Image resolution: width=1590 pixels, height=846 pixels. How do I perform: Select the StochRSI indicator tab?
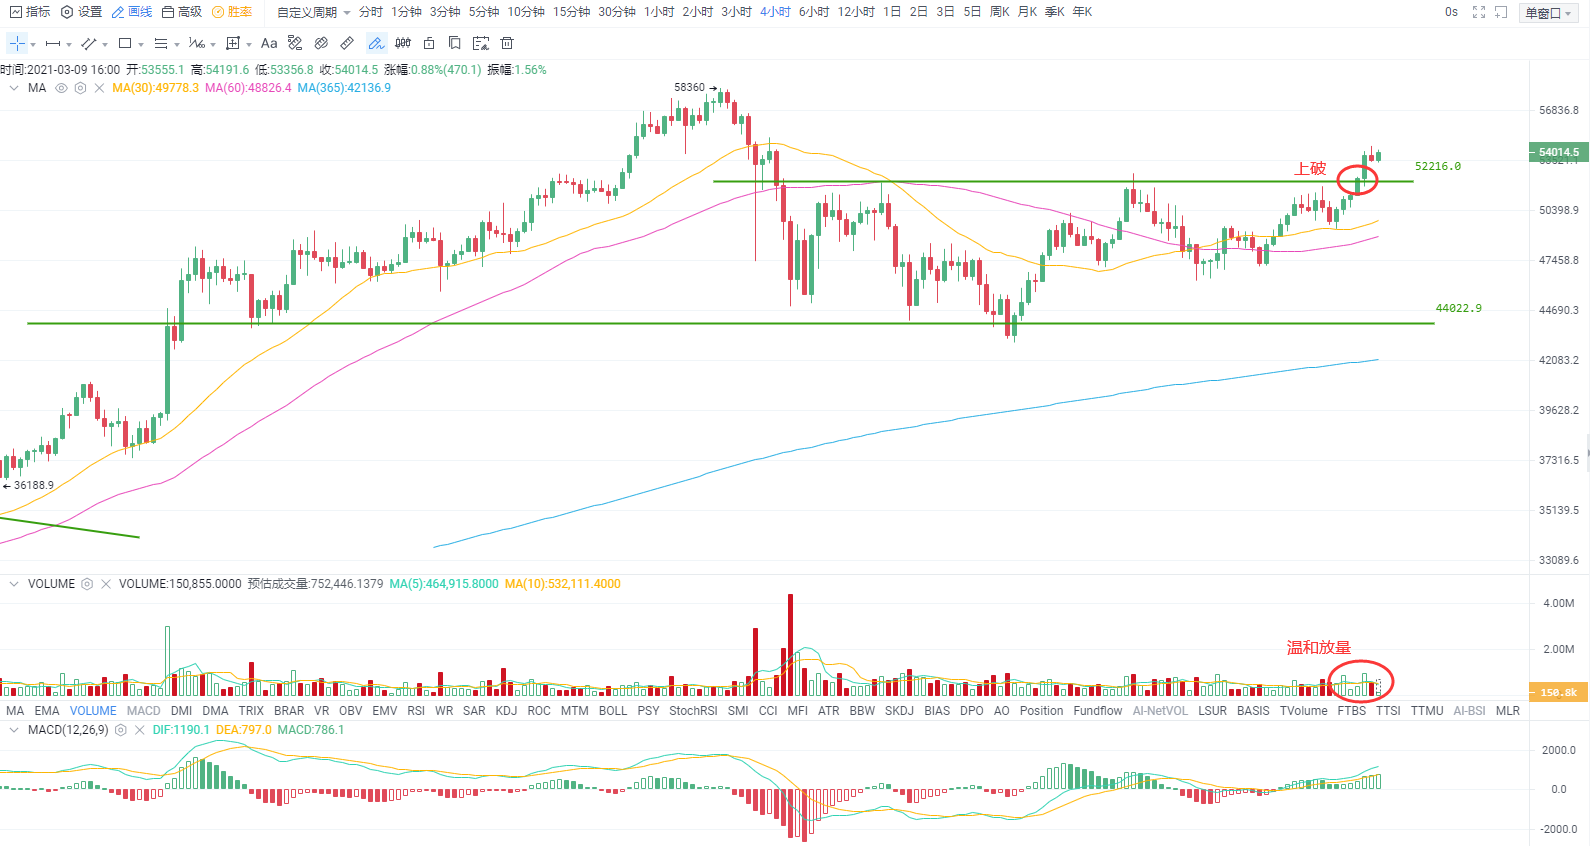pos(693,711)
